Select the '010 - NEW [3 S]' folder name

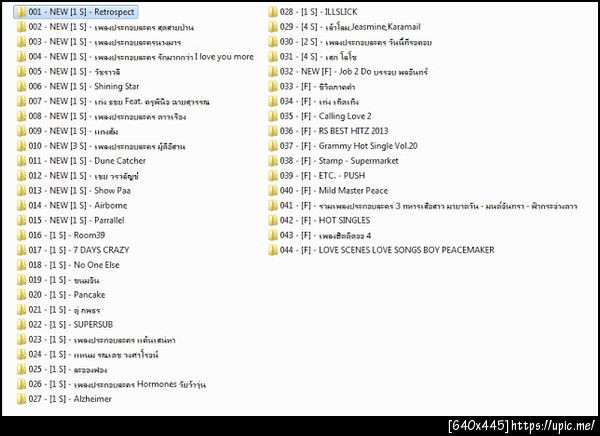pos(107,146)
